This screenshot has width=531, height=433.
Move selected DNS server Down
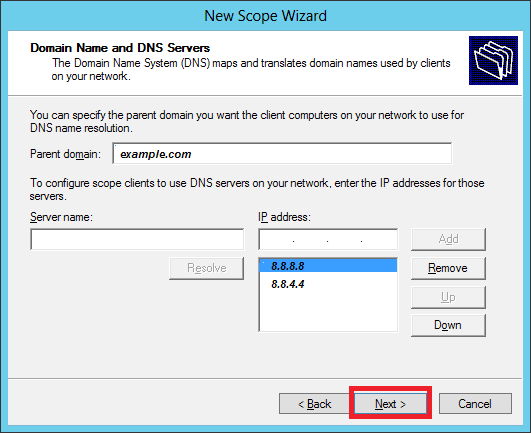click(448, 325)
